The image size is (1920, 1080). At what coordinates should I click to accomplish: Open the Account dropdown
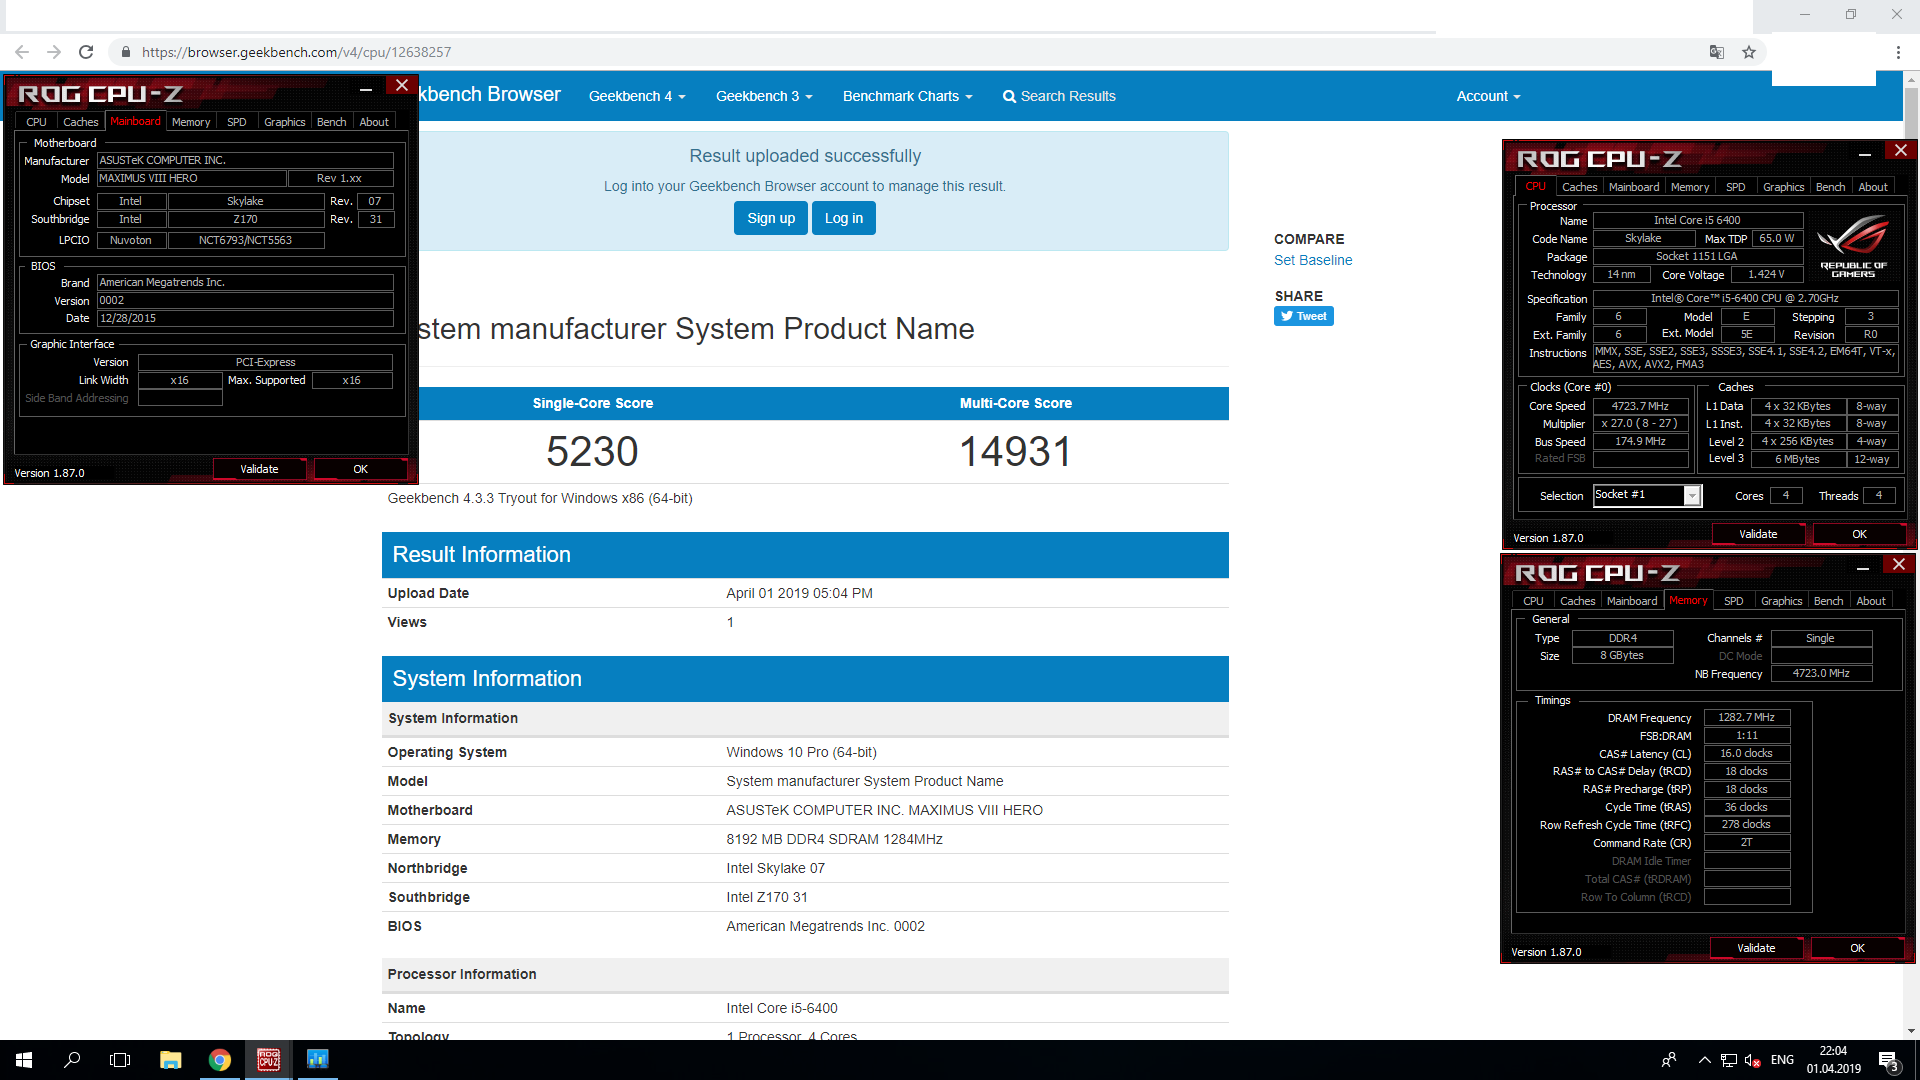tap(1488, 96)
